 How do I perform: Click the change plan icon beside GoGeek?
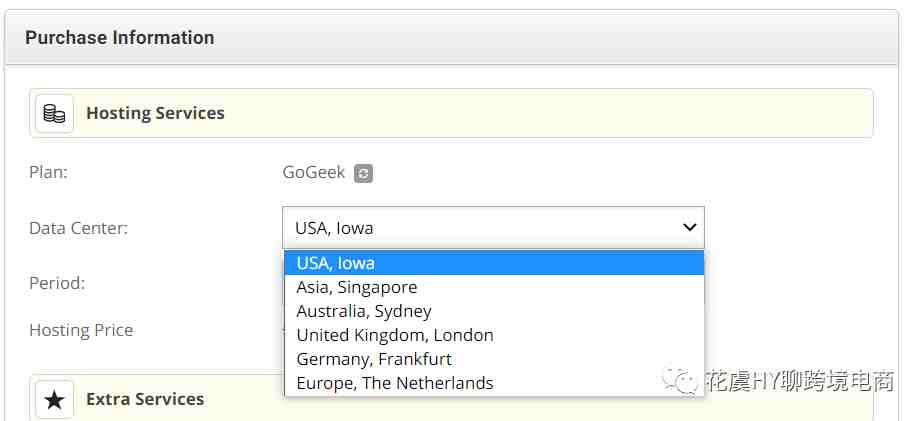click(x=363, y=173)
